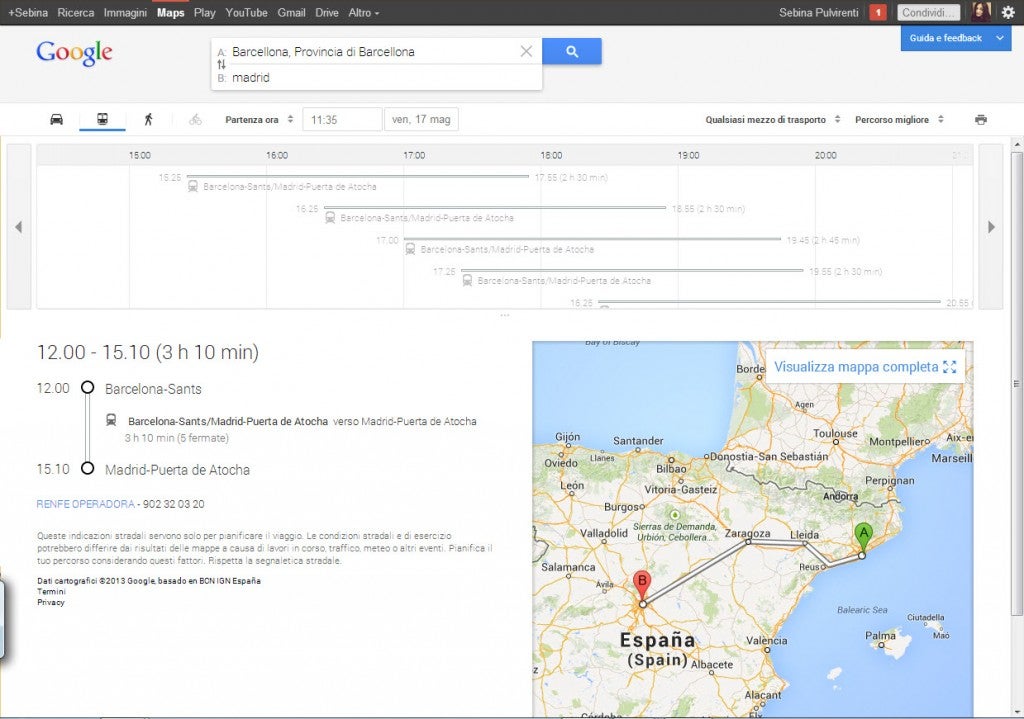Open the red notifications counter

[878, 12]
